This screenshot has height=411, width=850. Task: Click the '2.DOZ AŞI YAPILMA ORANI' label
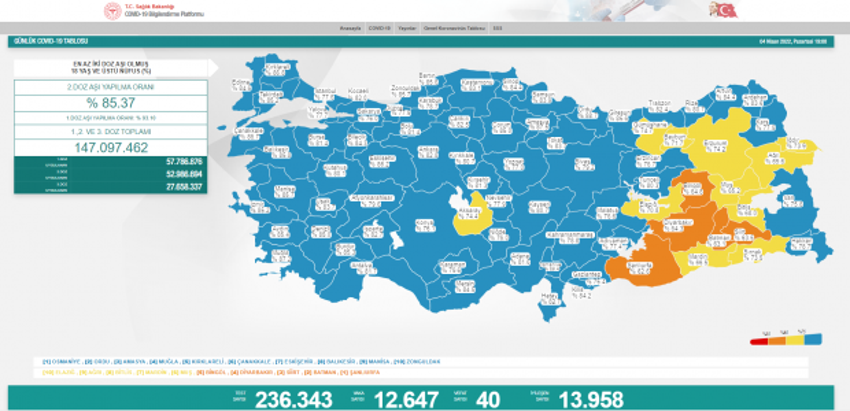111,87
